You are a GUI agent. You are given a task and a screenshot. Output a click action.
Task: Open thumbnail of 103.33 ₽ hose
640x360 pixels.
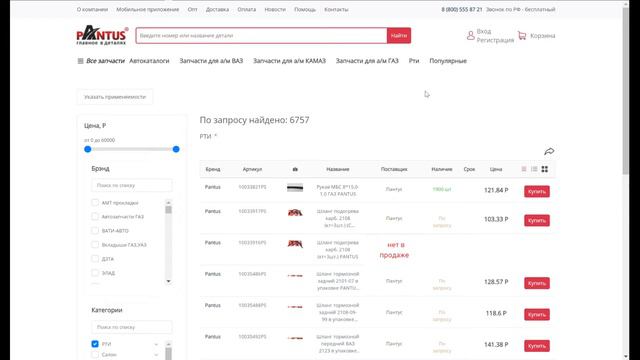point(295,212)
